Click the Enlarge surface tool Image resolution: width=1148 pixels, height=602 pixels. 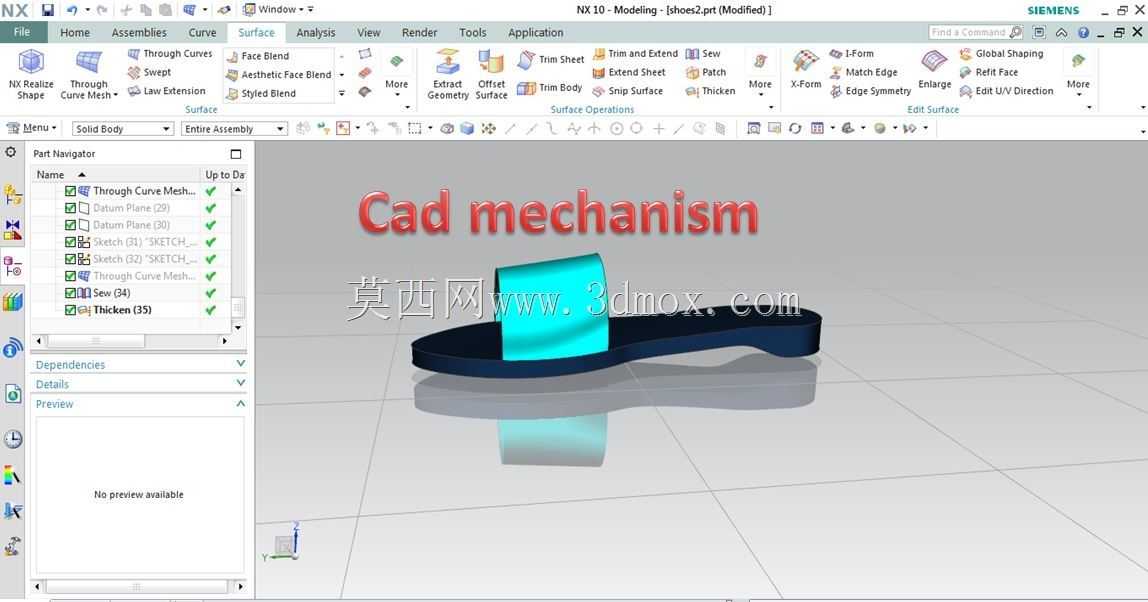[935, 70]
